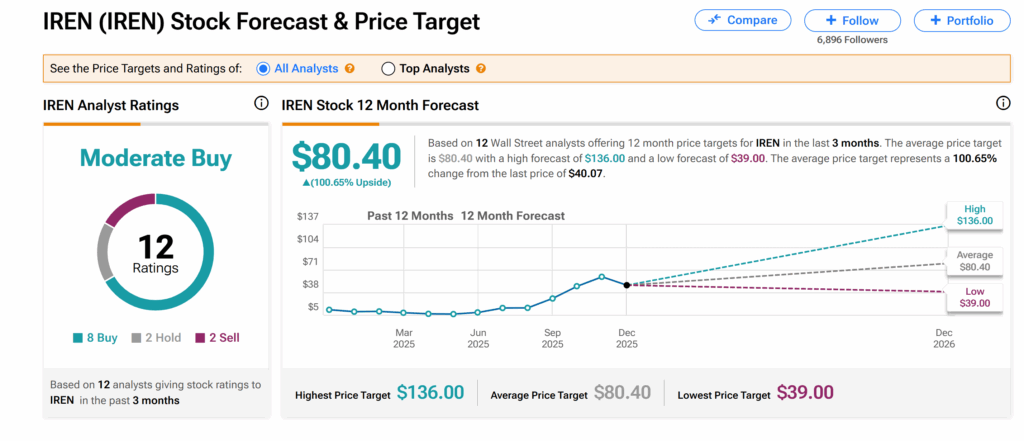Click the crown icon next to Top Analysts

[x=481, y=69]
